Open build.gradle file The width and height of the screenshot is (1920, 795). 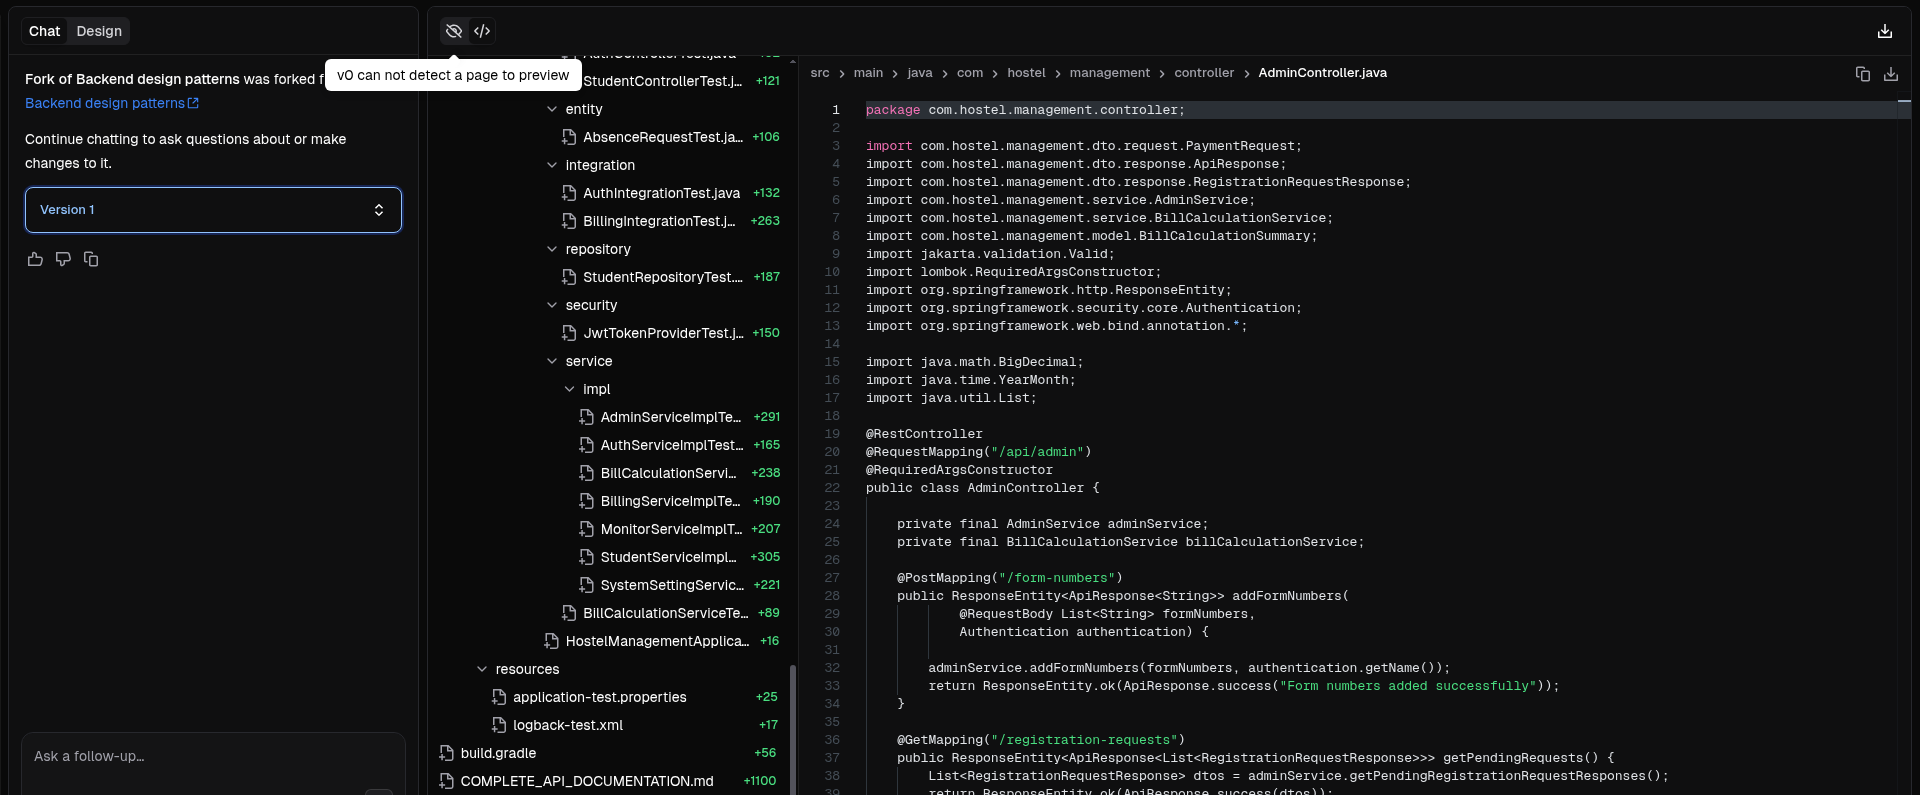coord(498,753)
